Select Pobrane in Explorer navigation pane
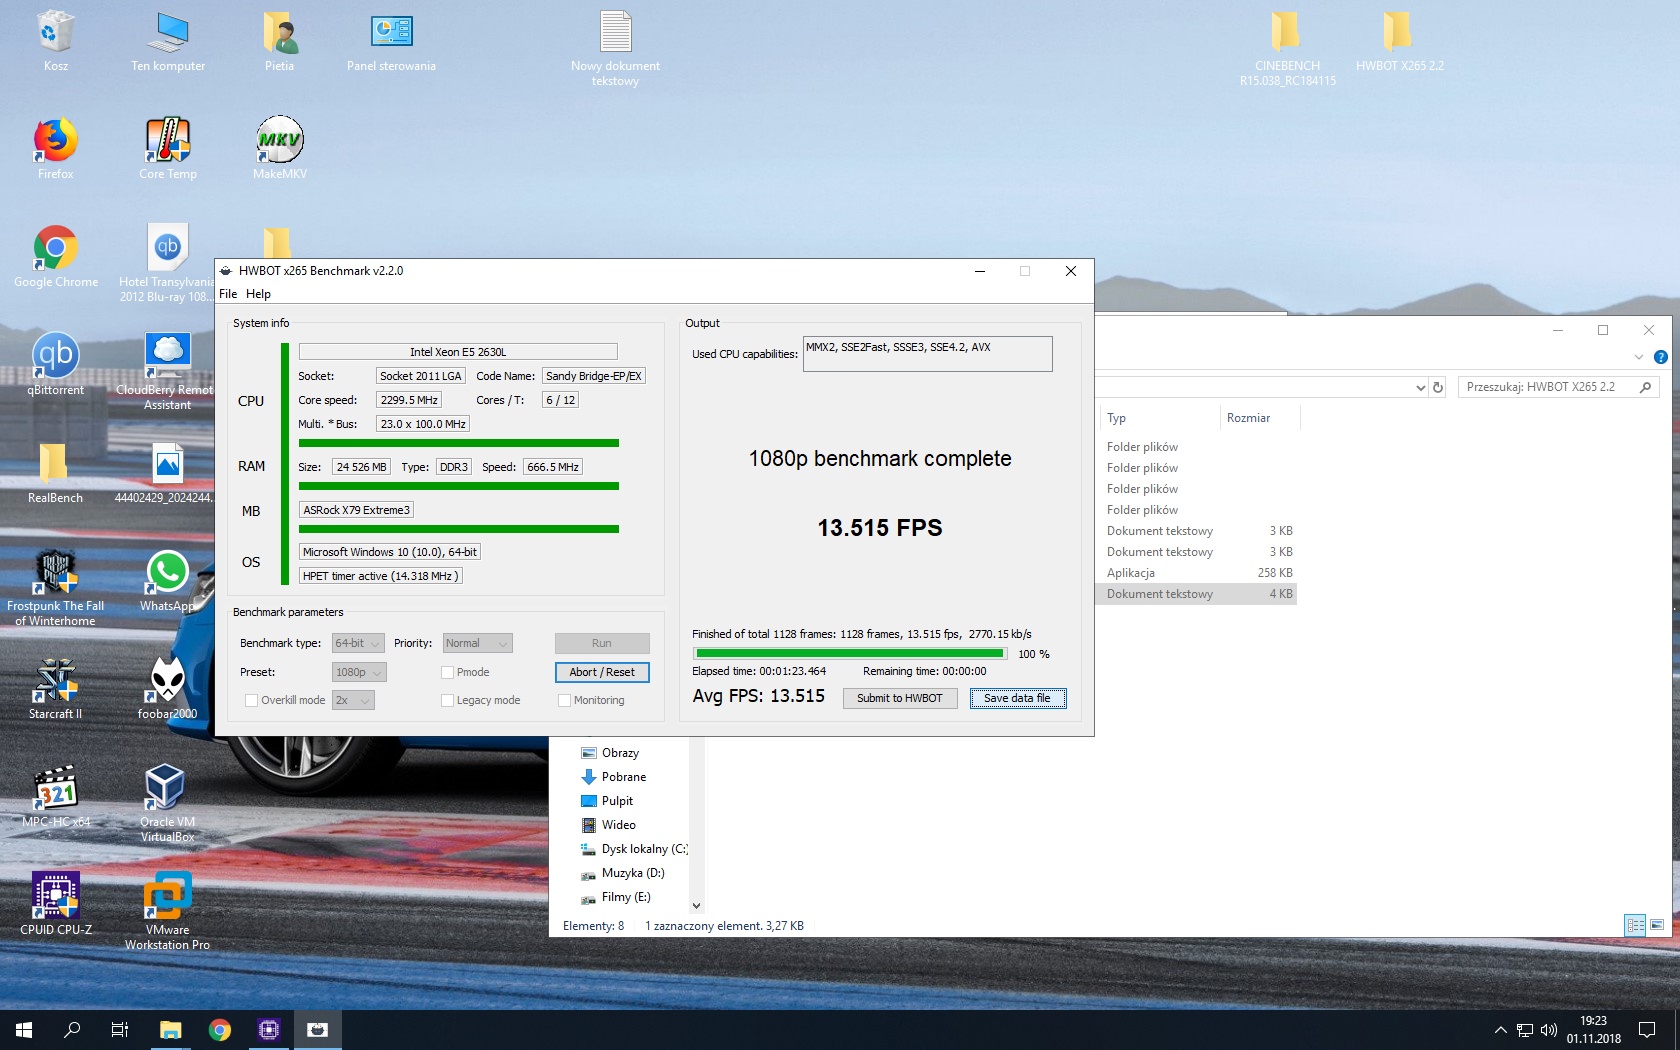Screen dimensions: 1680x1050 [623, 777]
